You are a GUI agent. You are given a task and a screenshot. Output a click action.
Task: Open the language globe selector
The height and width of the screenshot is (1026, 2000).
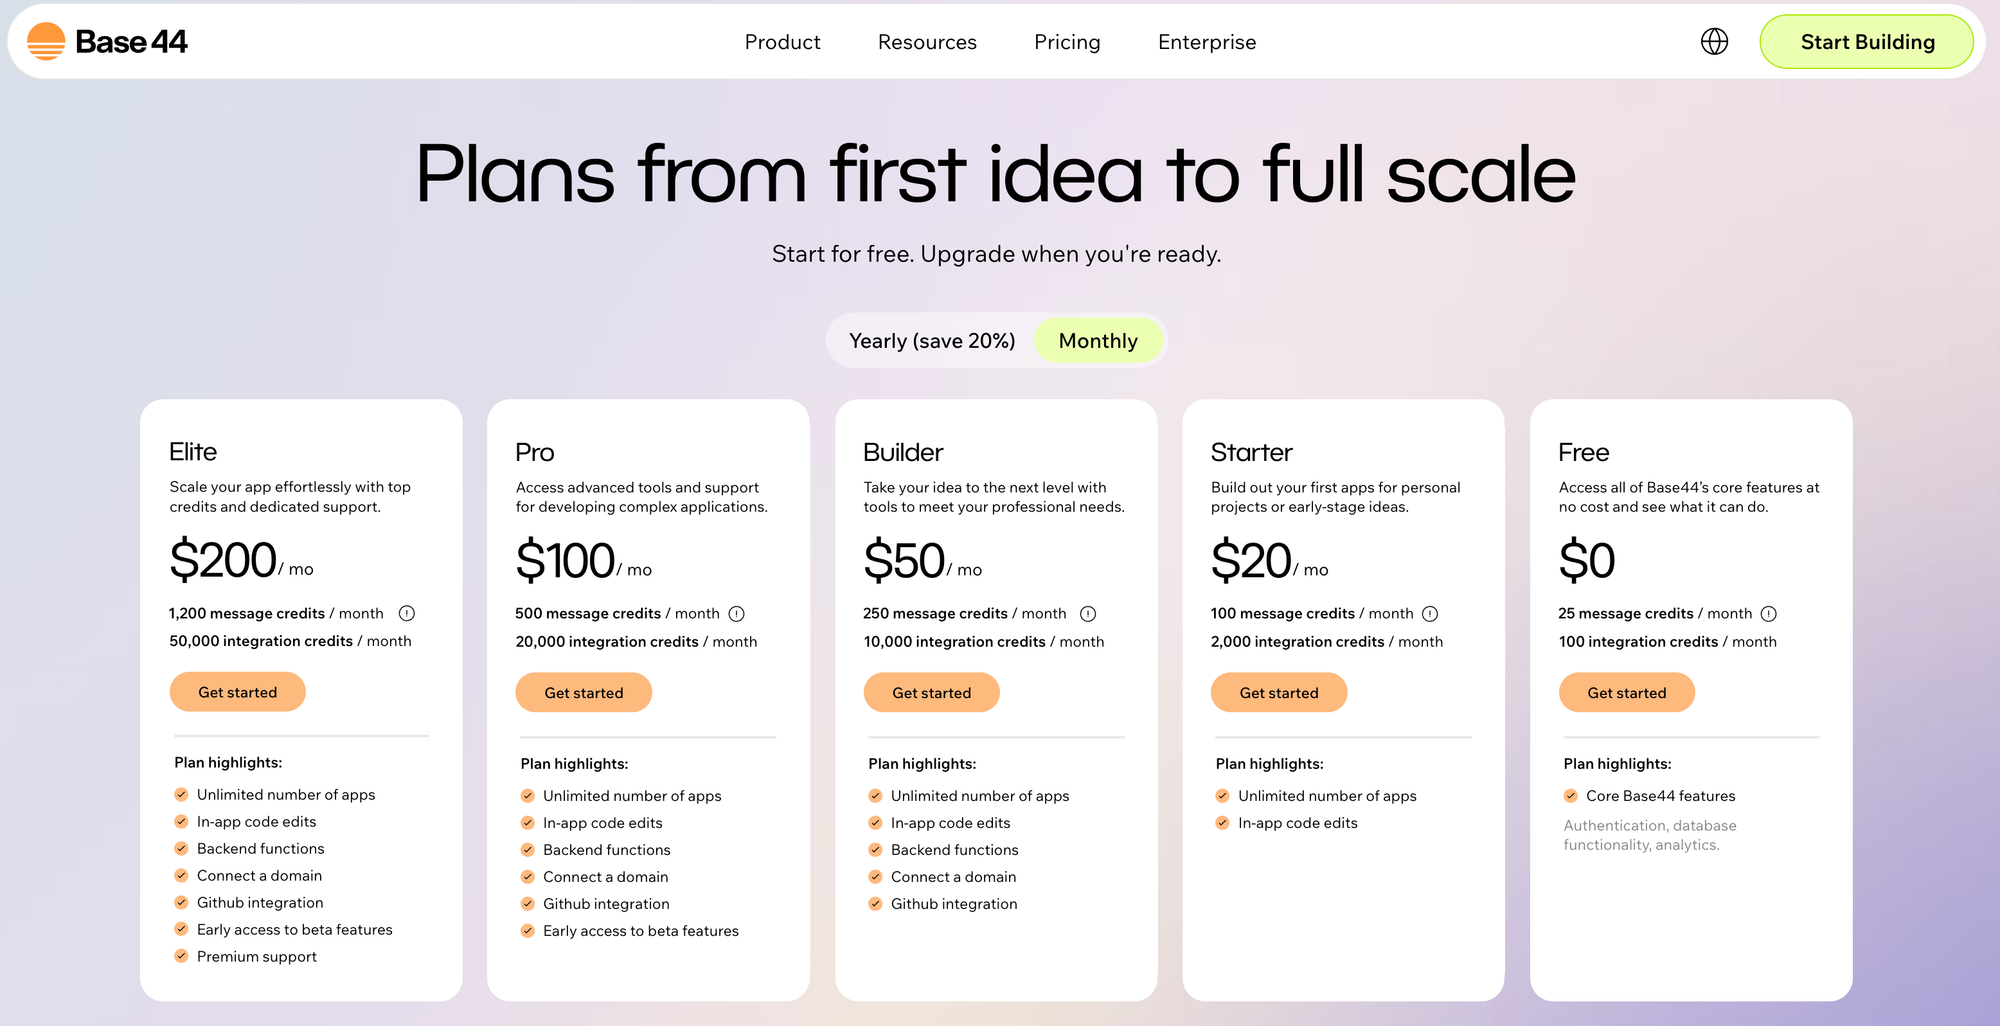[x=1714, y=41]
